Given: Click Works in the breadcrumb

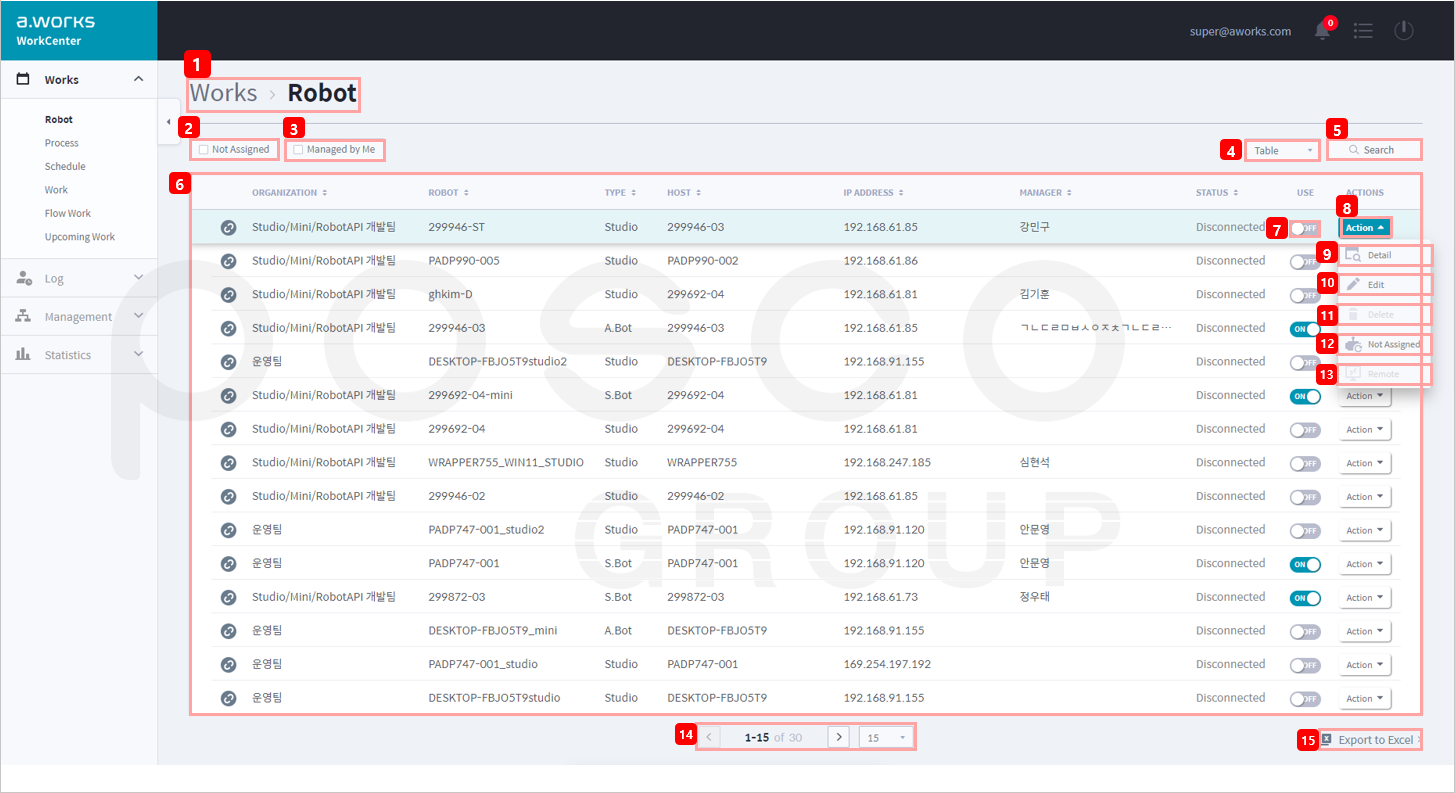Looking at the screenshot, I should point(223,93).
